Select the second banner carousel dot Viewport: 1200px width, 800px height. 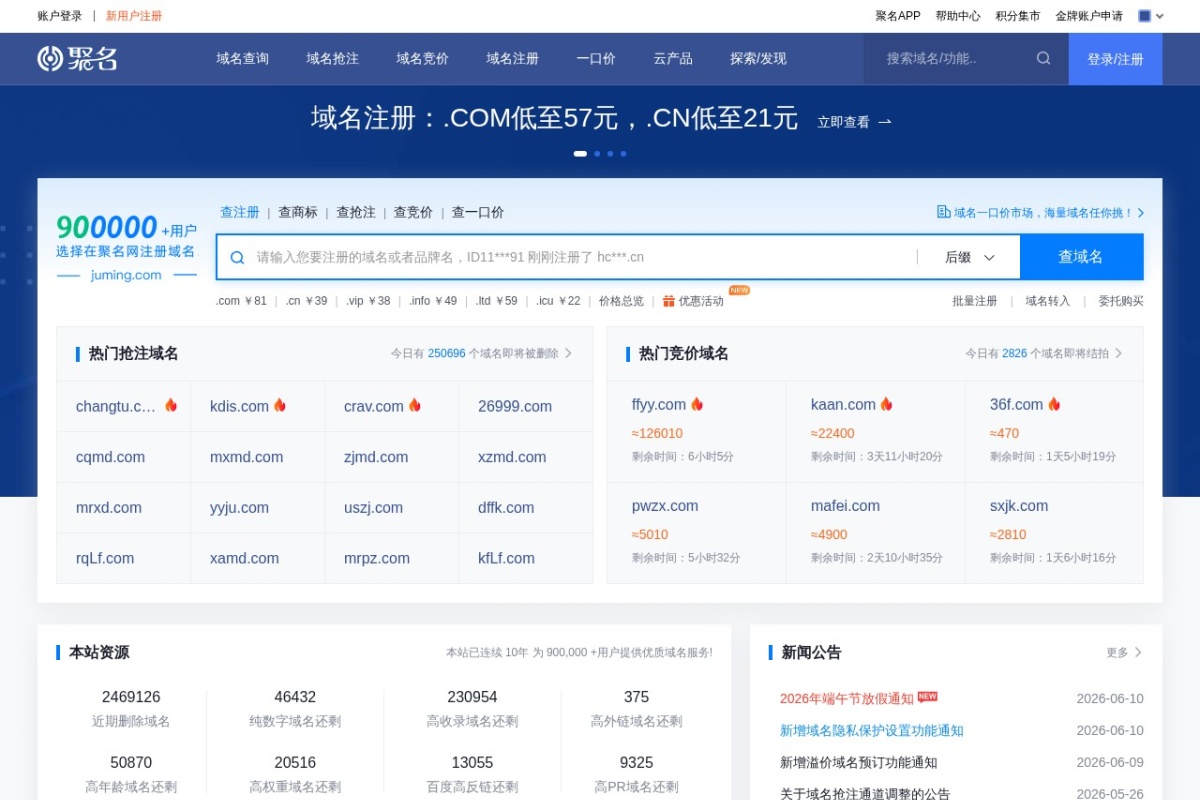point(597,154)
